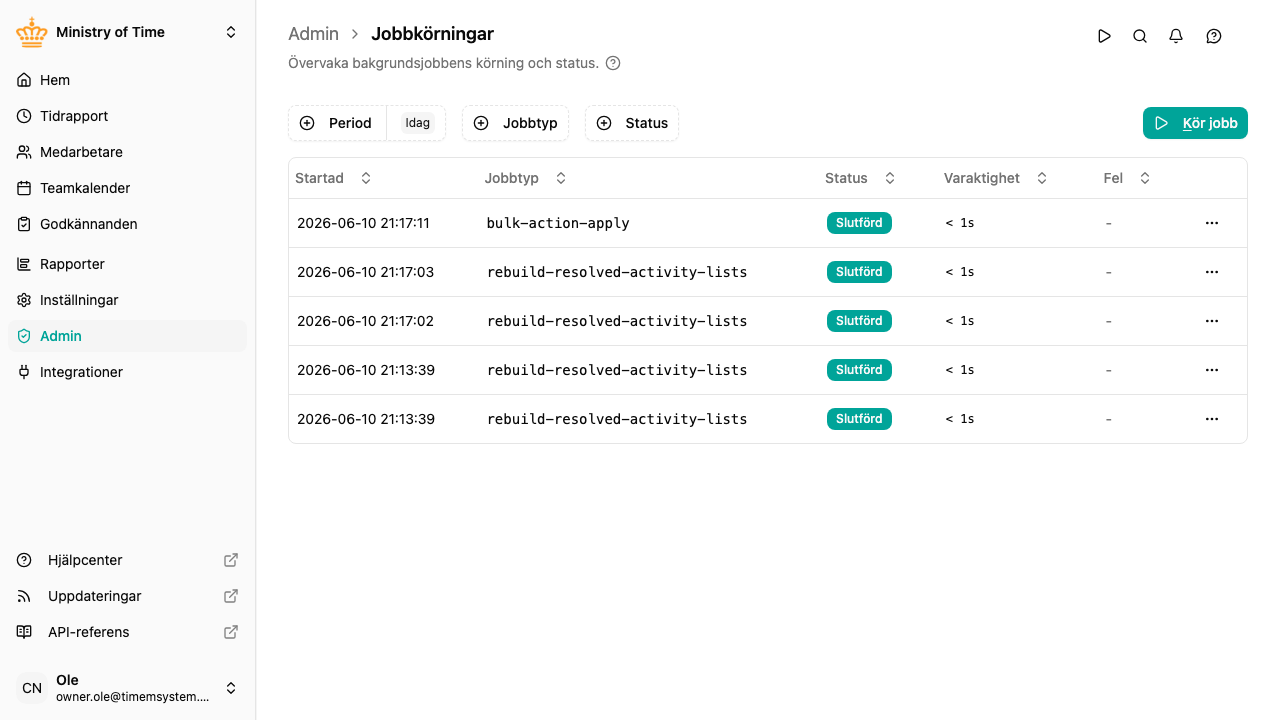Click job type in 21:17:02 row

(617, 321)
